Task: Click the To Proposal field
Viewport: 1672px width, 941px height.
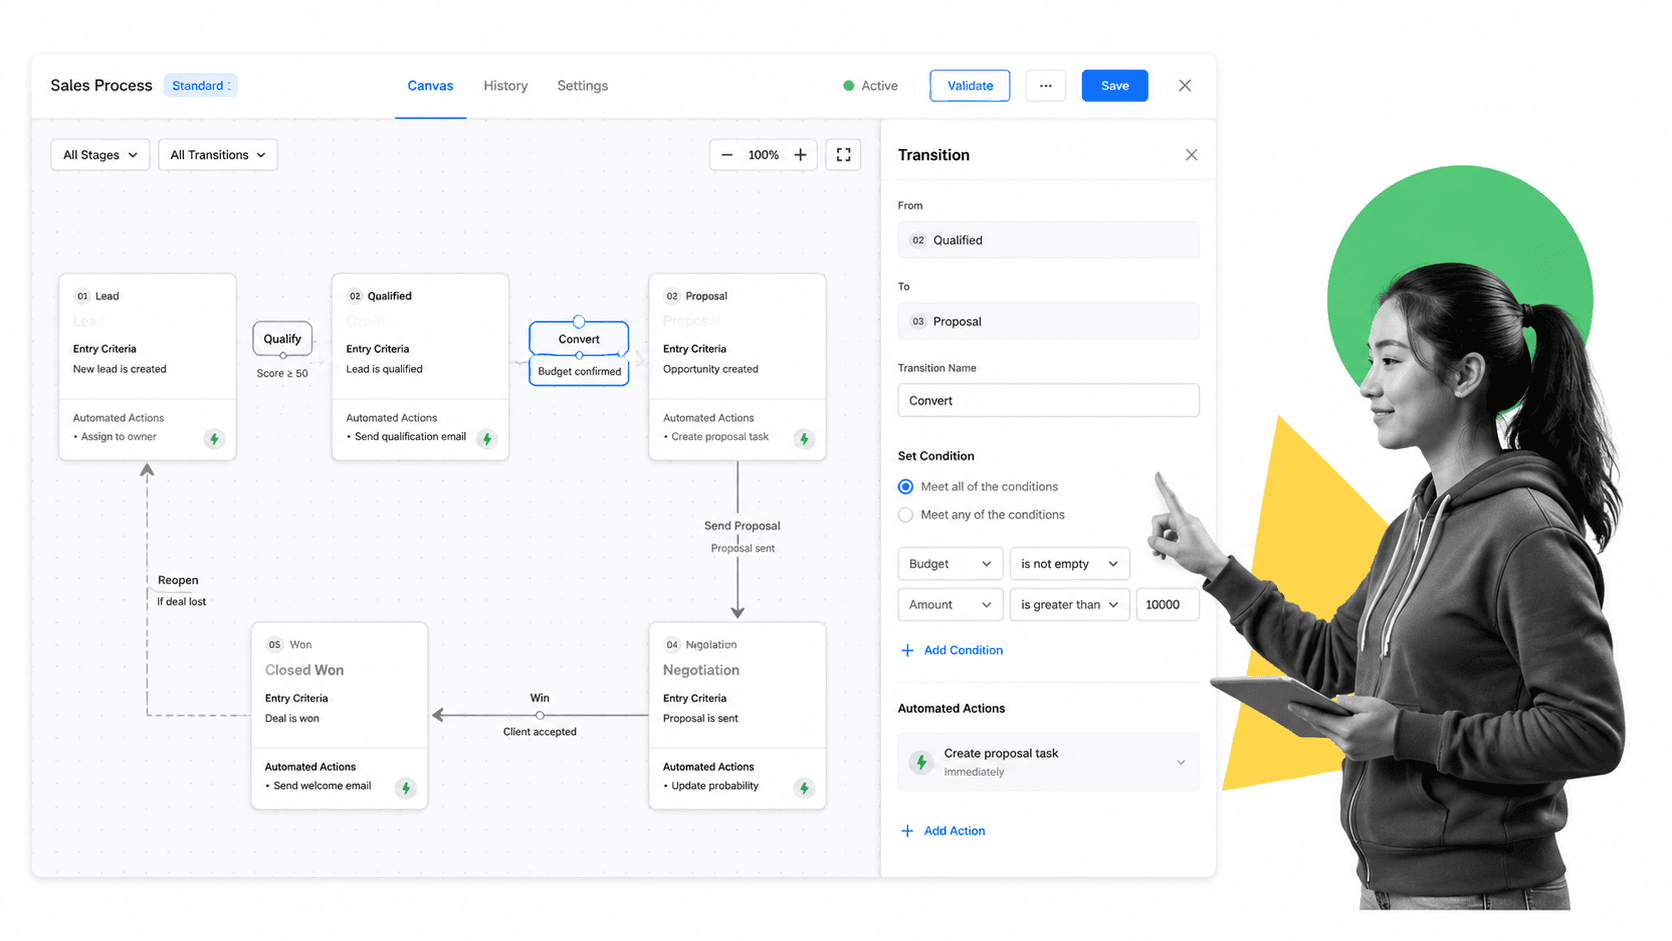Action: click(x=1048, y=321)
